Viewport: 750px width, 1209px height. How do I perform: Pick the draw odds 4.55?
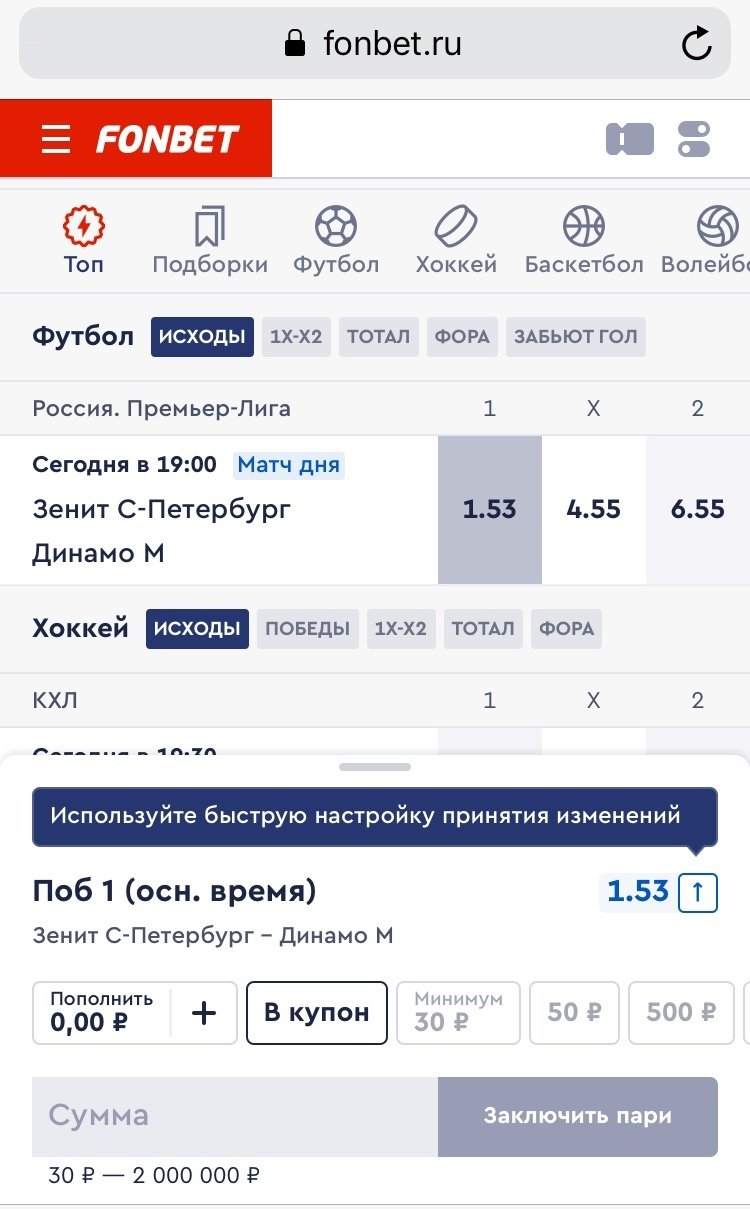click(x=593, y=509)
